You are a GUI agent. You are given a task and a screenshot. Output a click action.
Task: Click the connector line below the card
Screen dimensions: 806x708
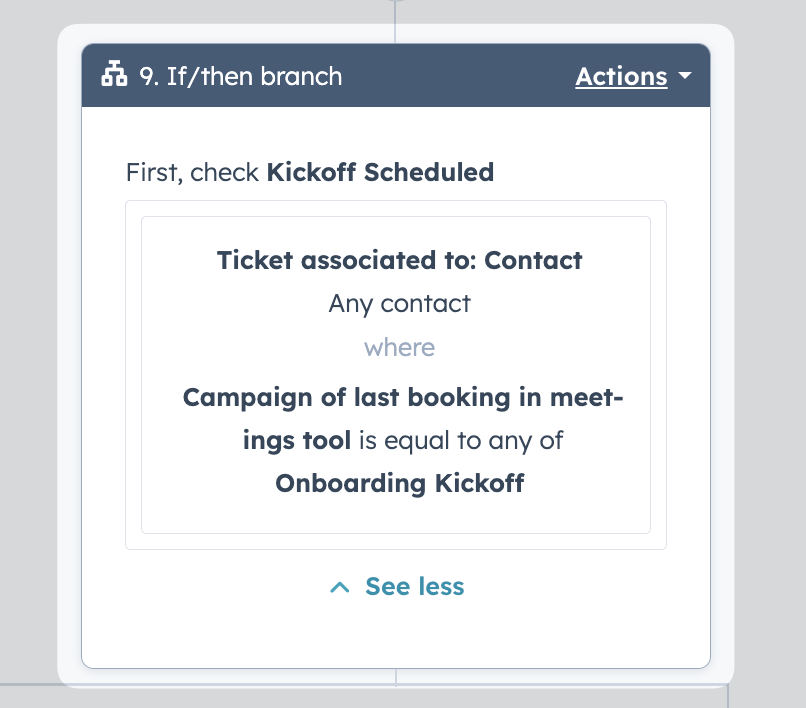coord(396,678)
